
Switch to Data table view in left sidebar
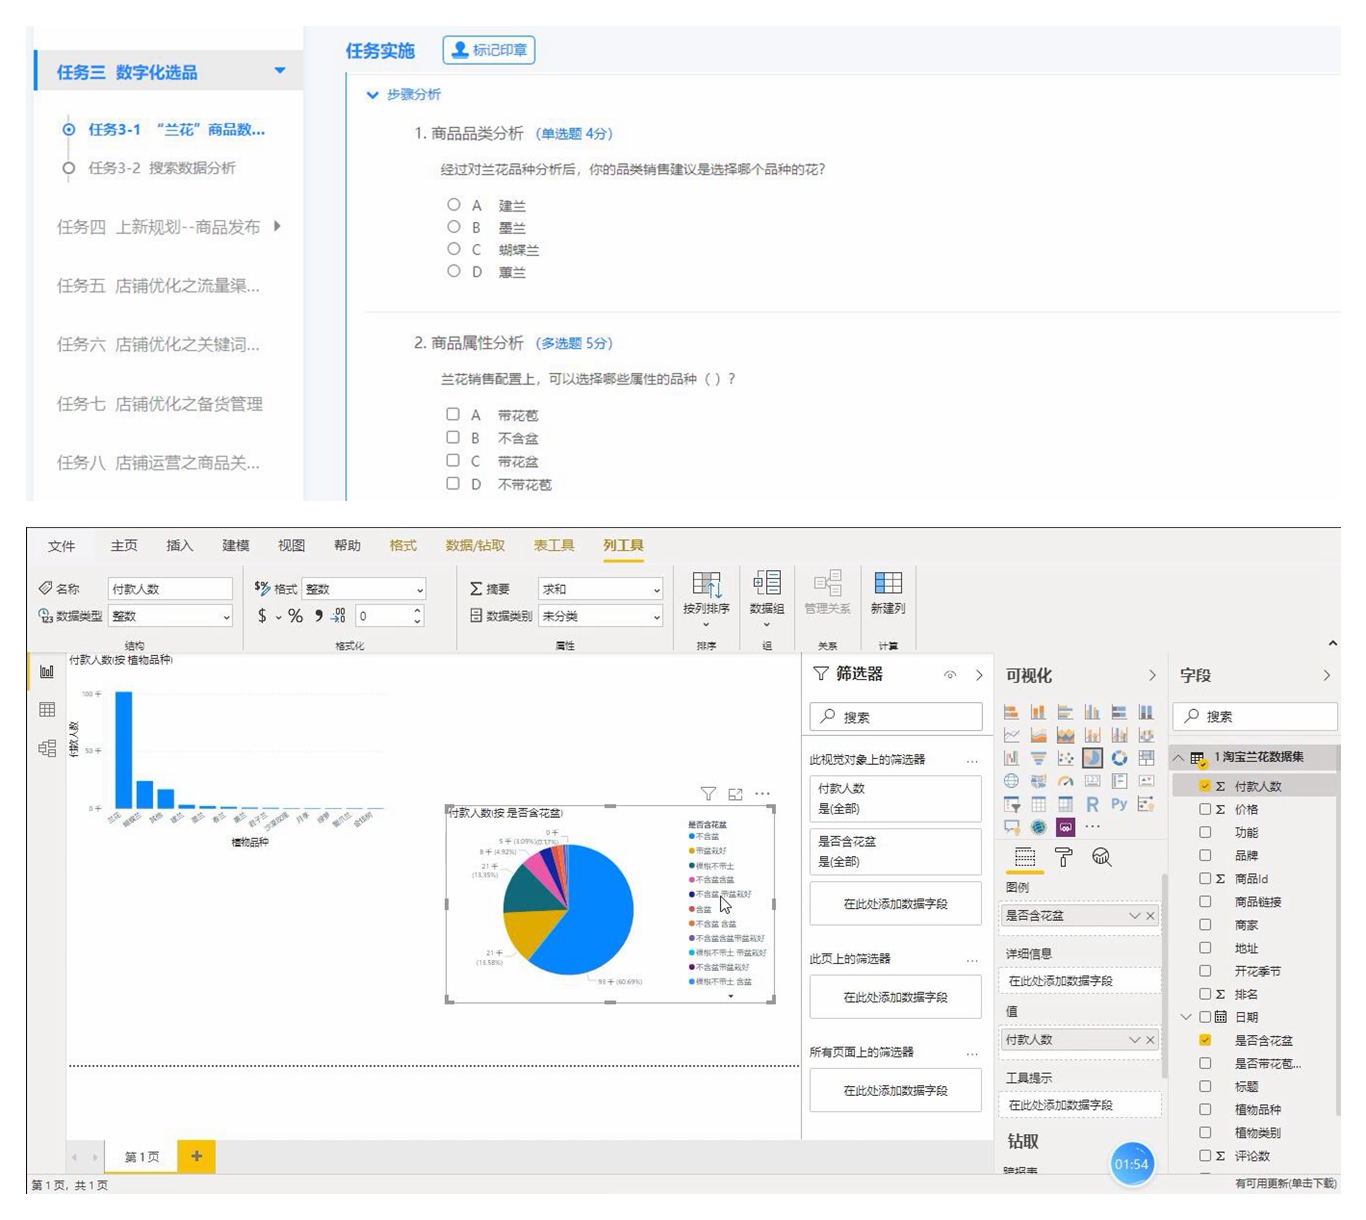point(47,710)
